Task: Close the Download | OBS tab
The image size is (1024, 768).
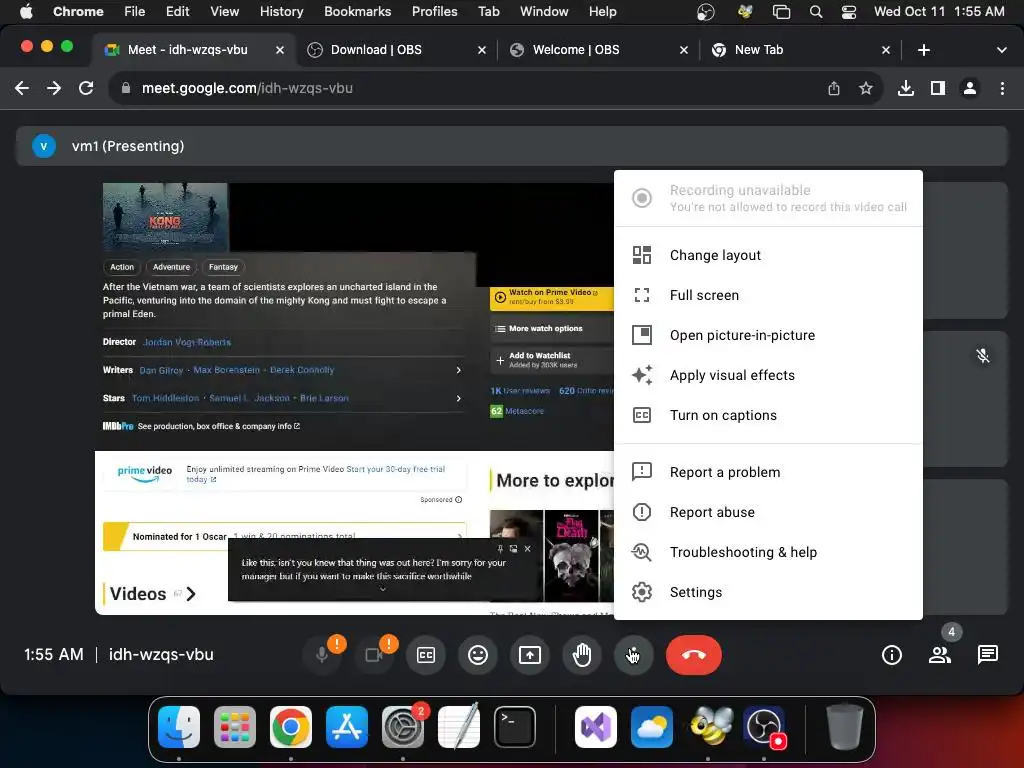Action: pos(482,50)
